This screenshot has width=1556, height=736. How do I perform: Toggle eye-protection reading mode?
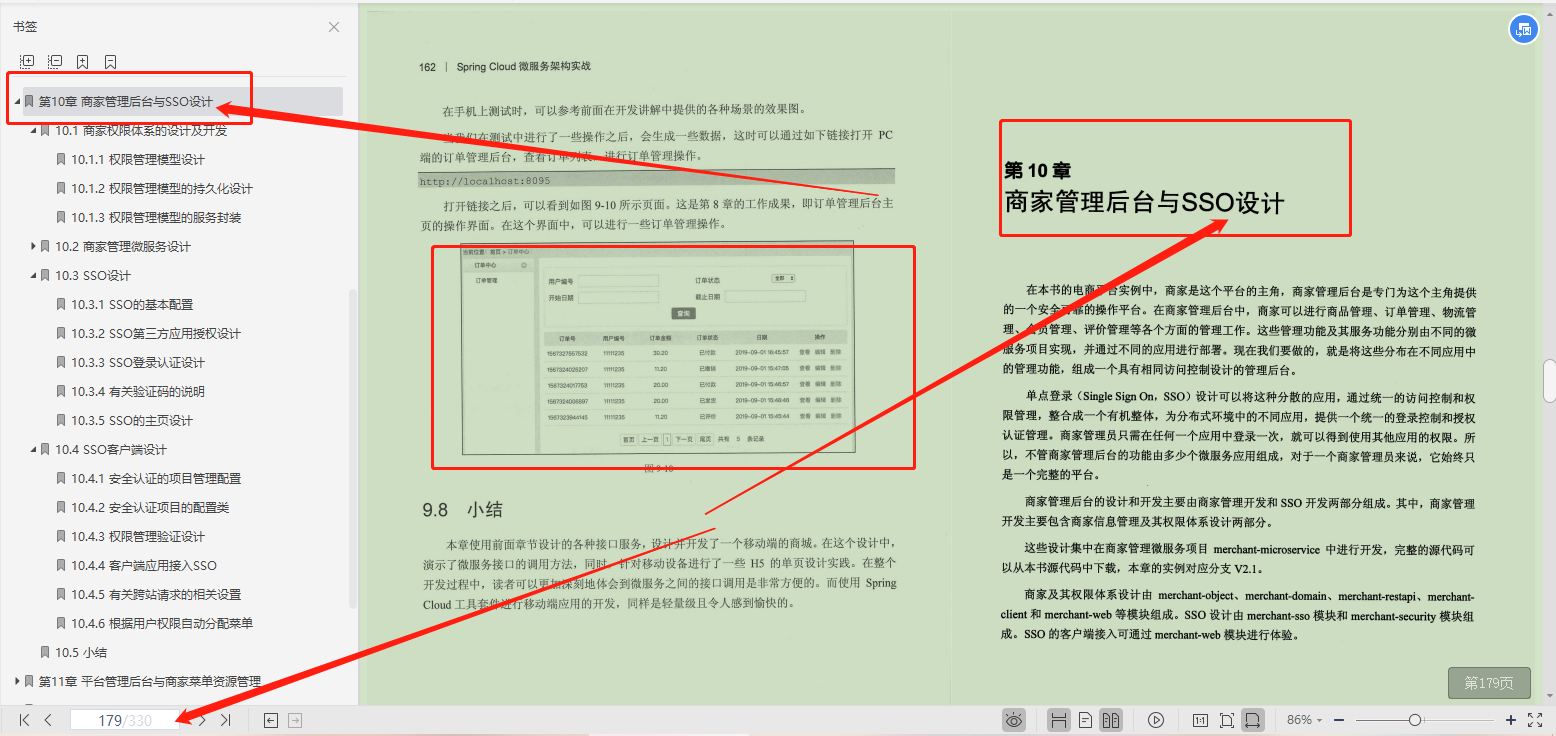click(1015, 720)
